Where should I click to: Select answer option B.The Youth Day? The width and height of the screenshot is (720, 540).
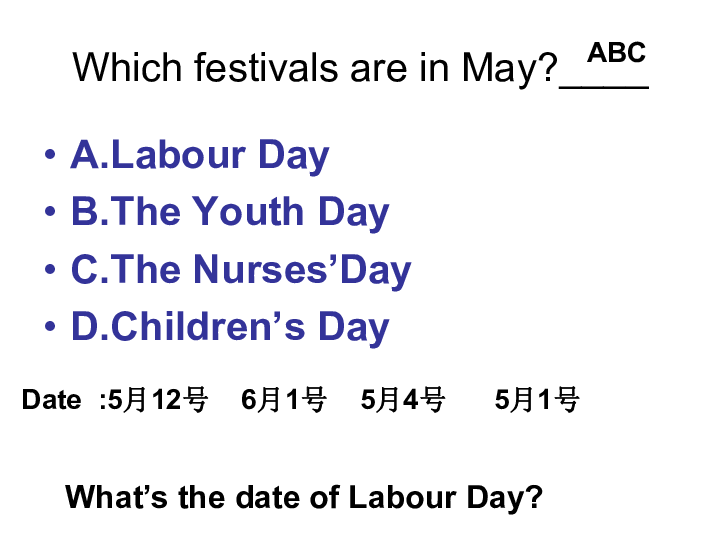tap(230, 213)
